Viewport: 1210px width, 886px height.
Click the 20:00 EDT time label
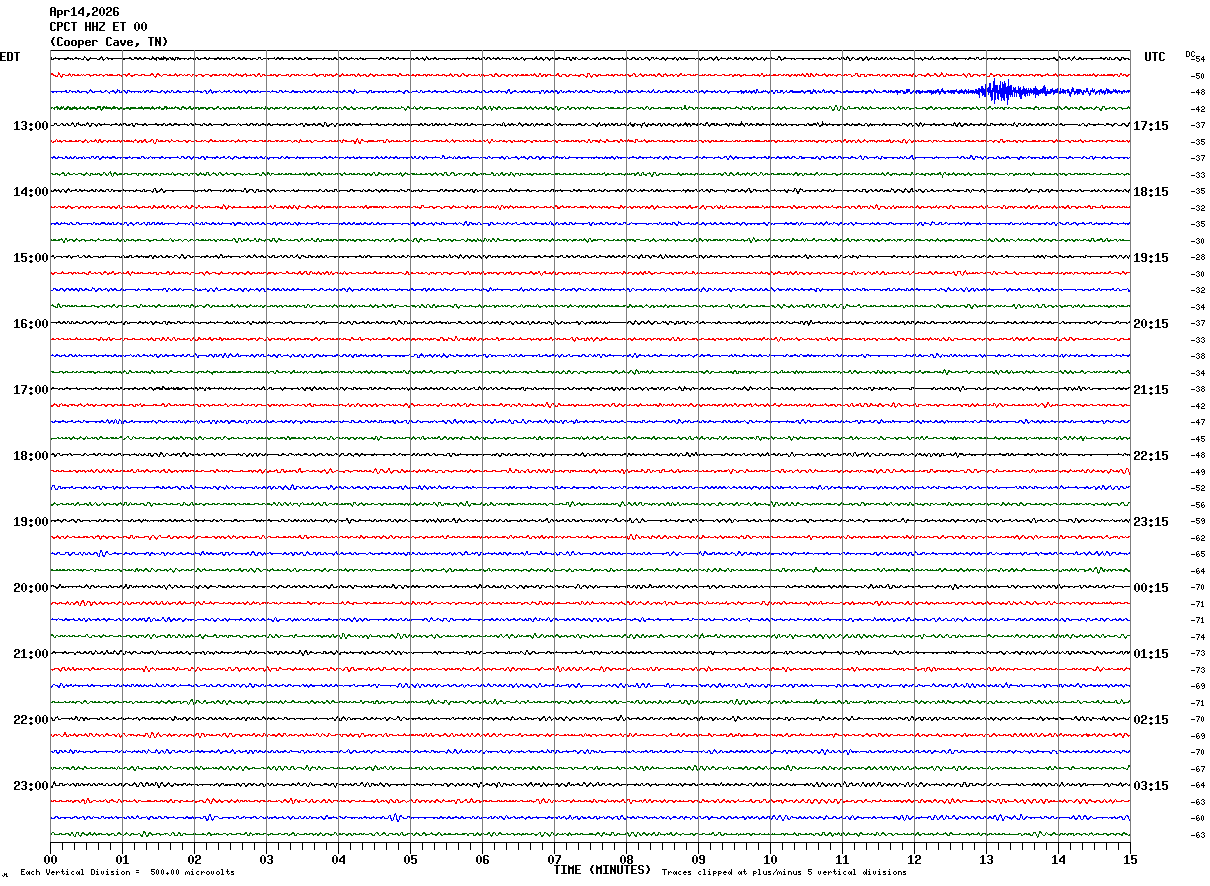pyautogui.click(x=30, y=588)
